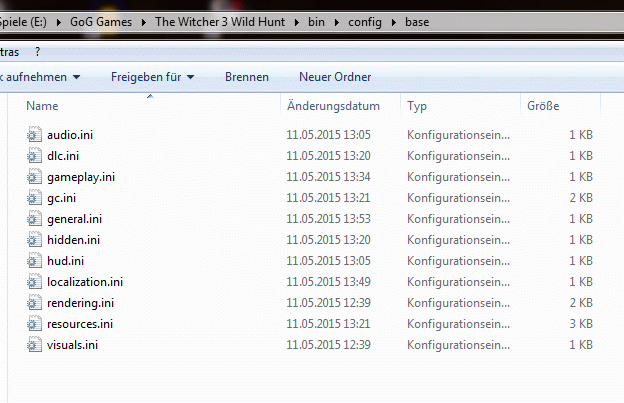
Task: Click date 11.05.2015 13:49 of localization.ini
Action: click(328, 282)
